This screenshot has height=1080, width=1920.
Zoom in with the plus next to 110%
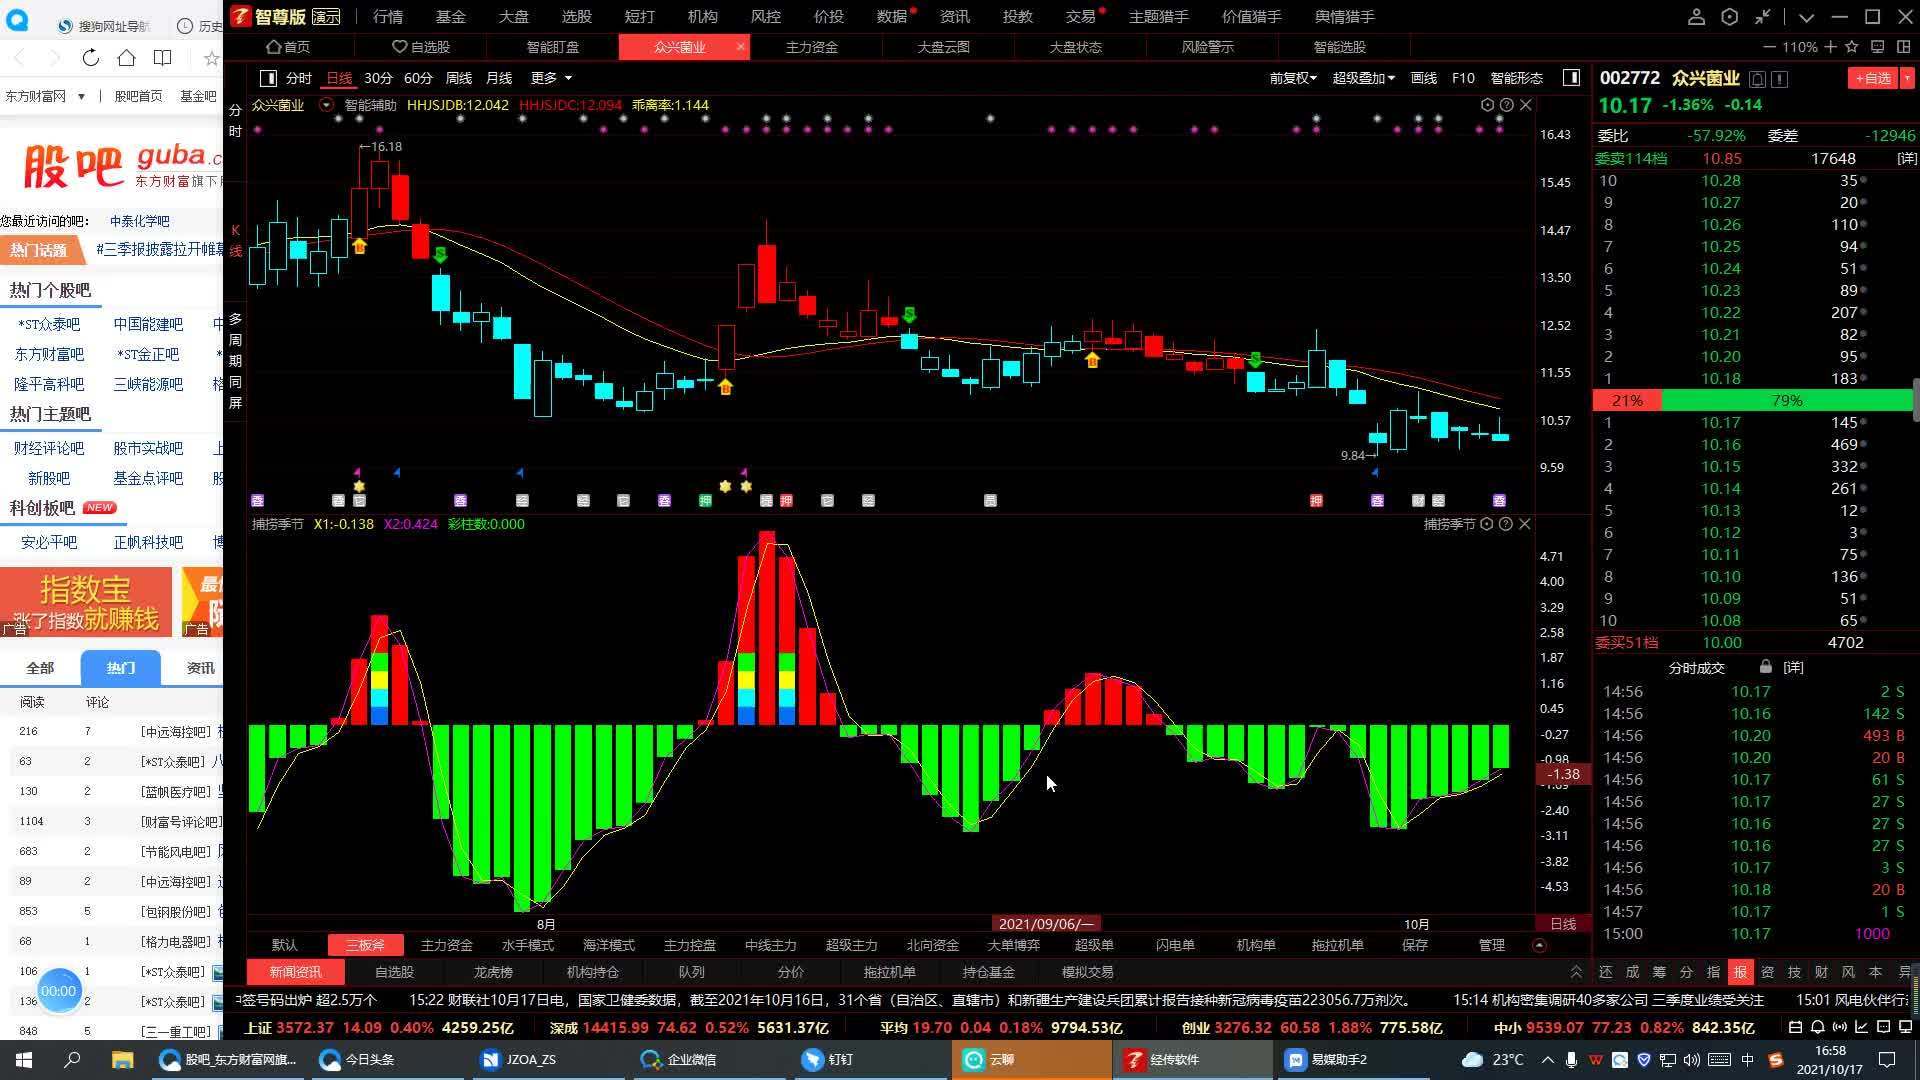tap(1830, 47)
